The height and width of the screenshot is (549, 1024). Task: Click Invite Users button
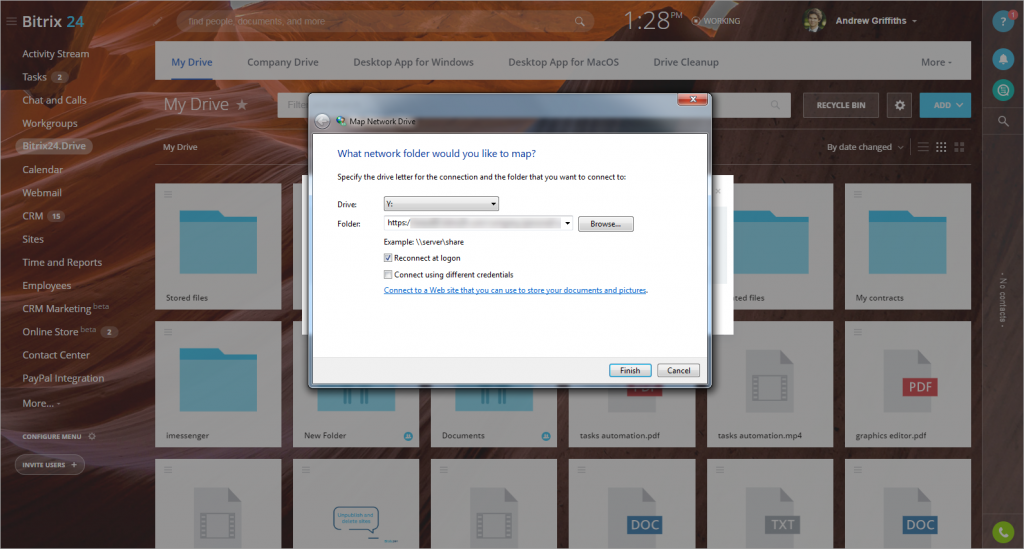tap(50, 465)
